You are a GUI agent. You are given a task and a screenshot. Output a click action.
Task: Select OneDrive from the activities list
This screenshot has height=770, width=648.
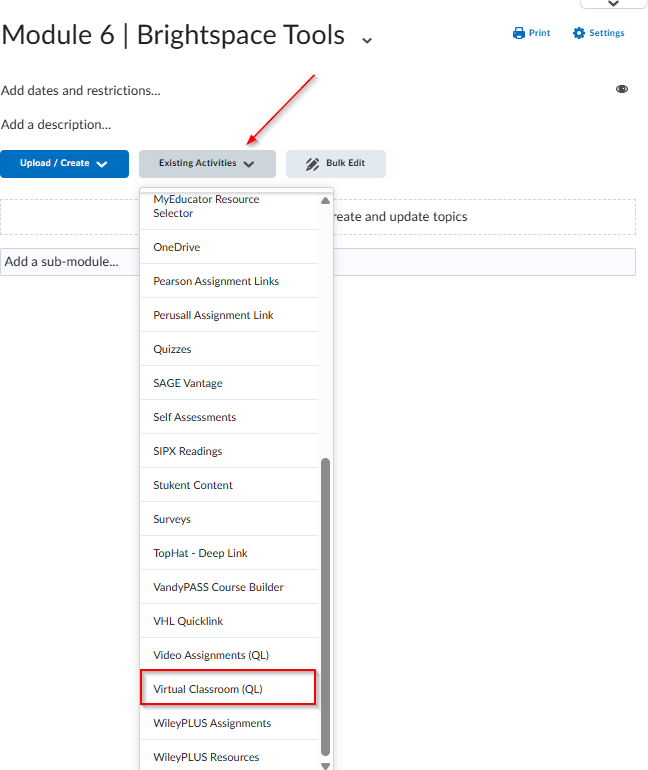[177, 247]
